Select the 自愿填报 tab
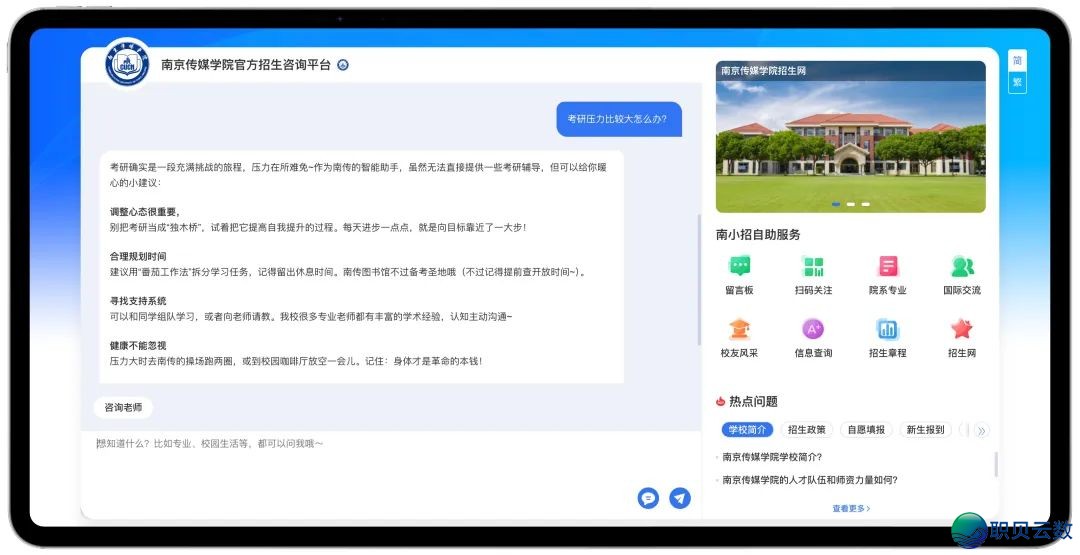The height and width of the screenshot is (555, 1080). tap(866, 430)
